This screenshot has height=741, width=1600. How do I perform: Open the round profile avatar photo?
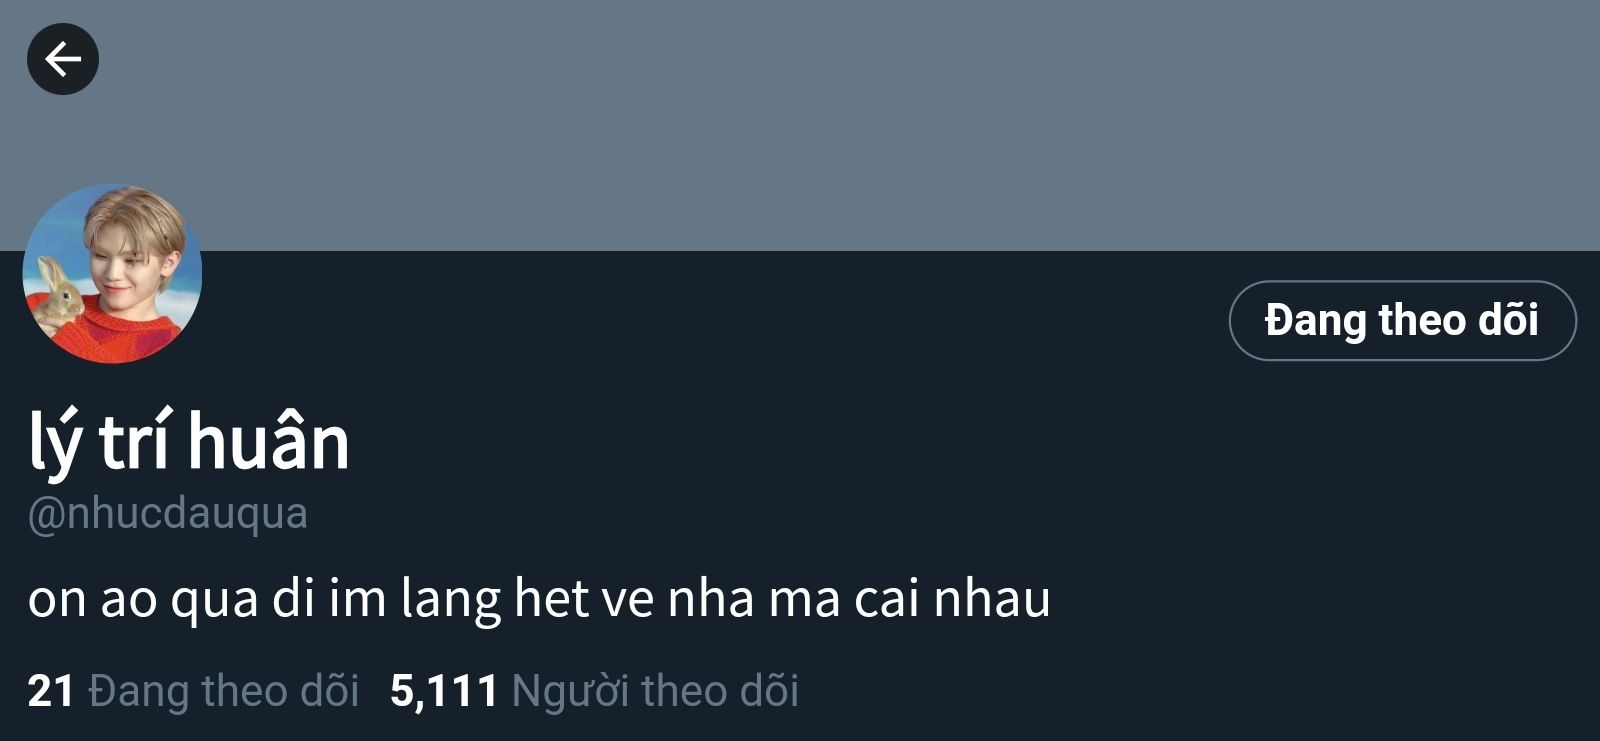point(112,273)
